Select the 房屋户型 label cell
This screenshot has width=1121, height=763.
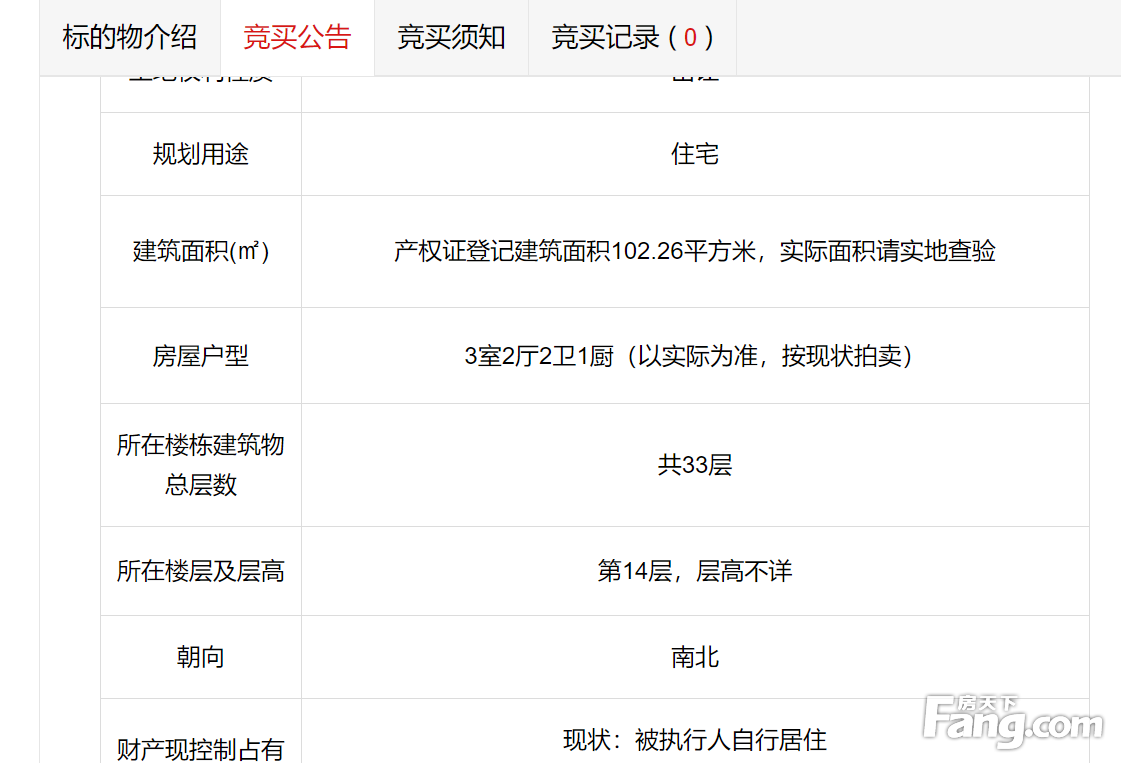click(x=200, y=356)
